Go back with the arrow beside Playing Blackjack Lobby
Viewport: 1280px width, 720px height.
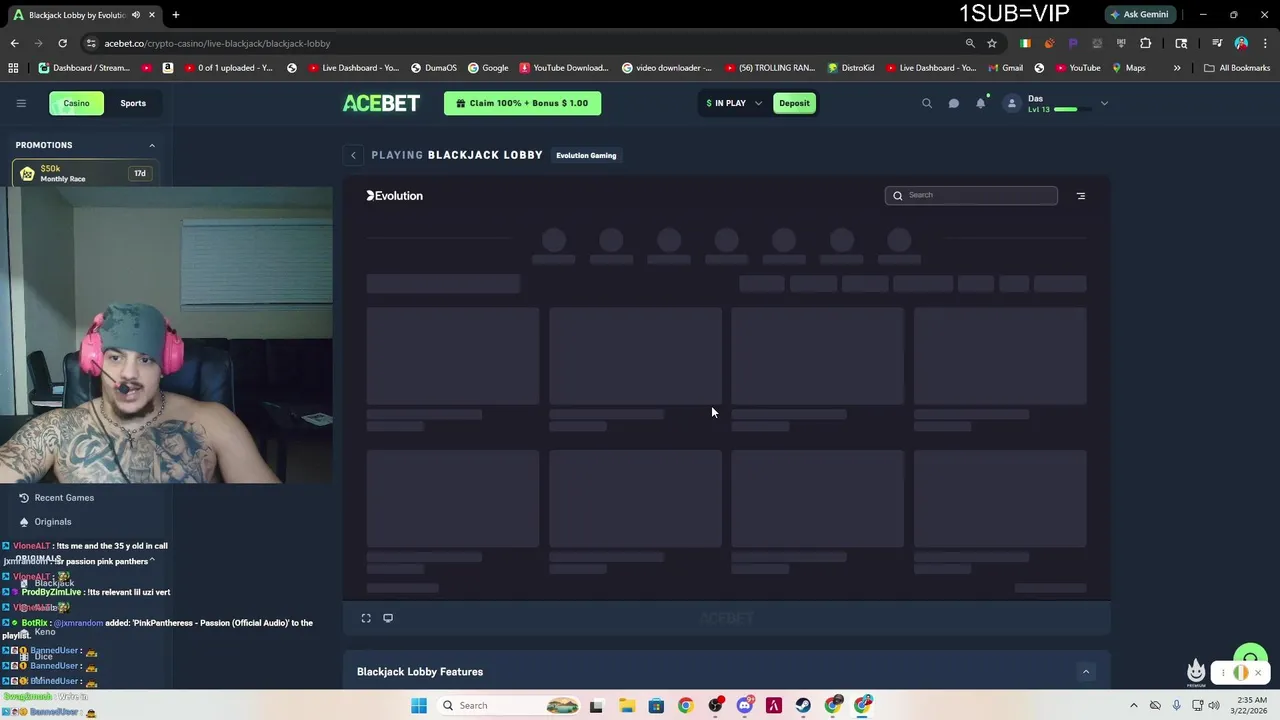click(353, 155)
